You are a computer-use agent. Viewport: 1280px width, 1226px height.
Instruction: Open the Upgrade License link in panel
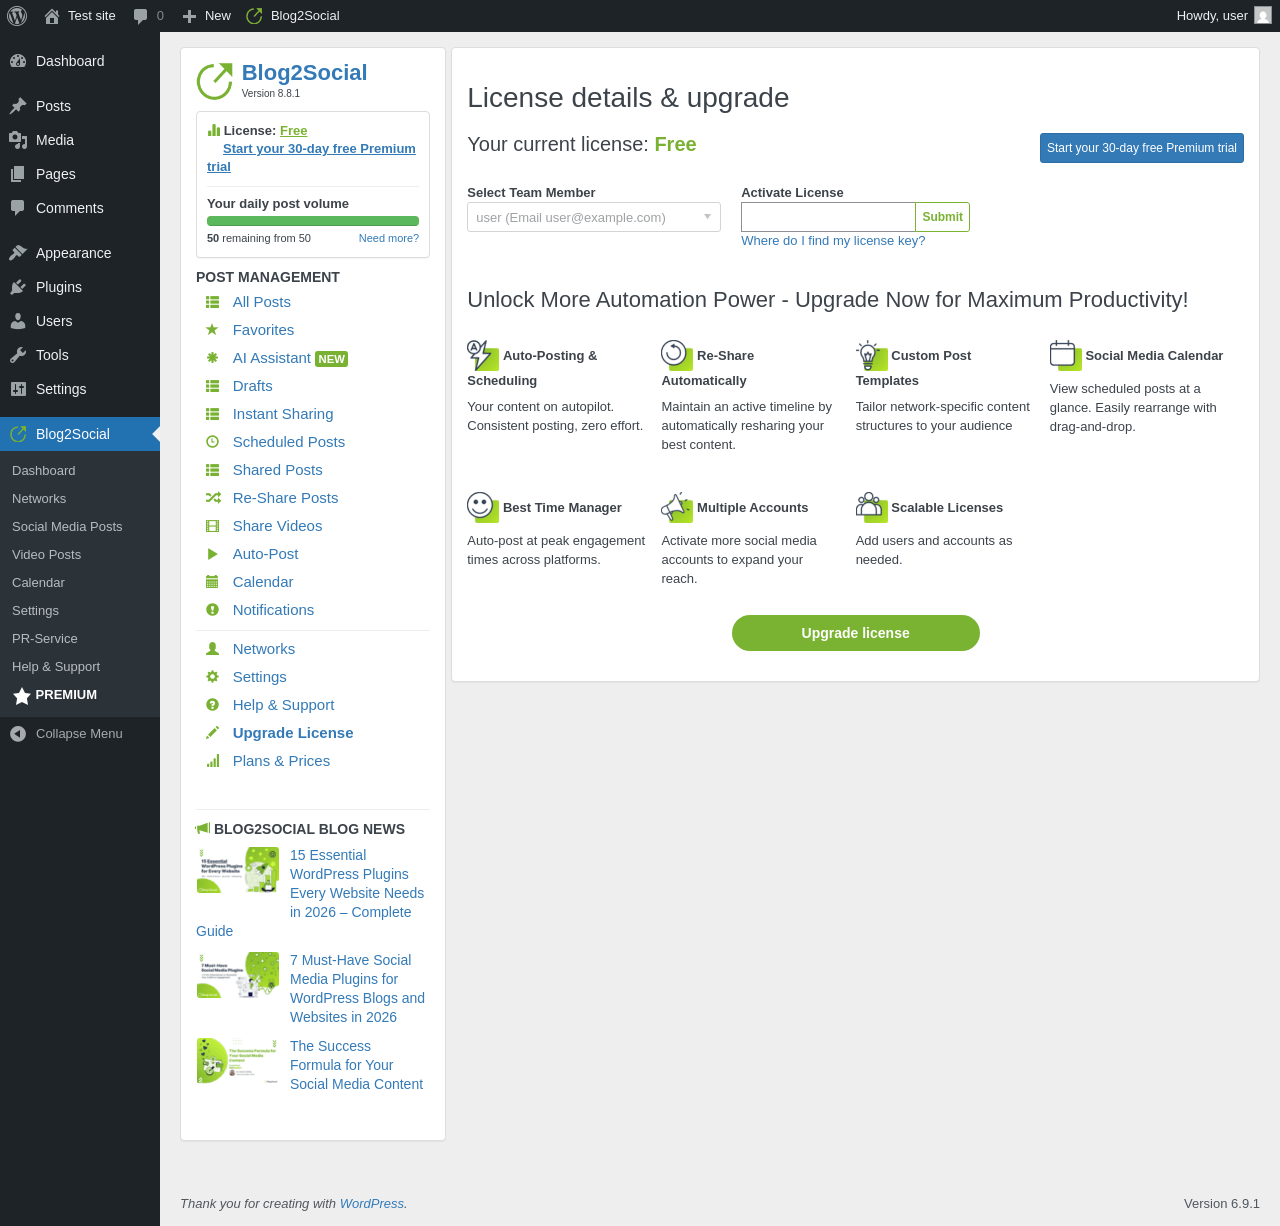293,733
